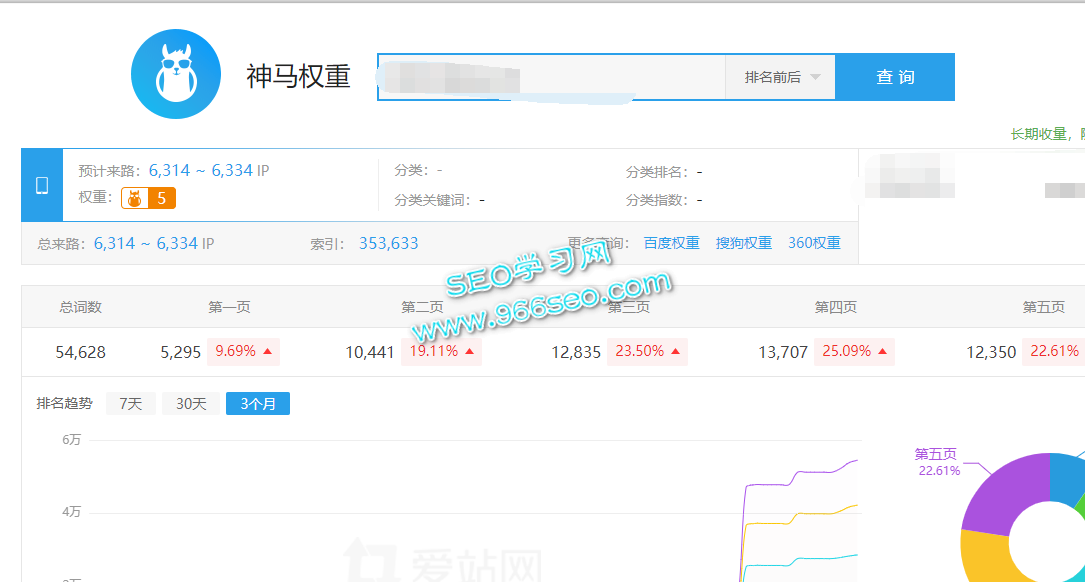Click the 9.69% change badge

[243, 352]
